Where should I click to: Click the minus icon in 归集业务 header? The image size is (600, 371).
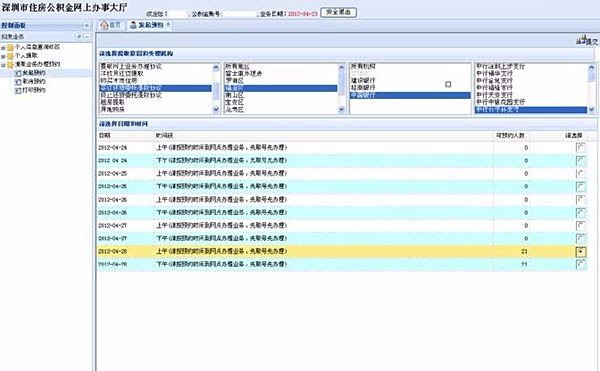point(87,37)
